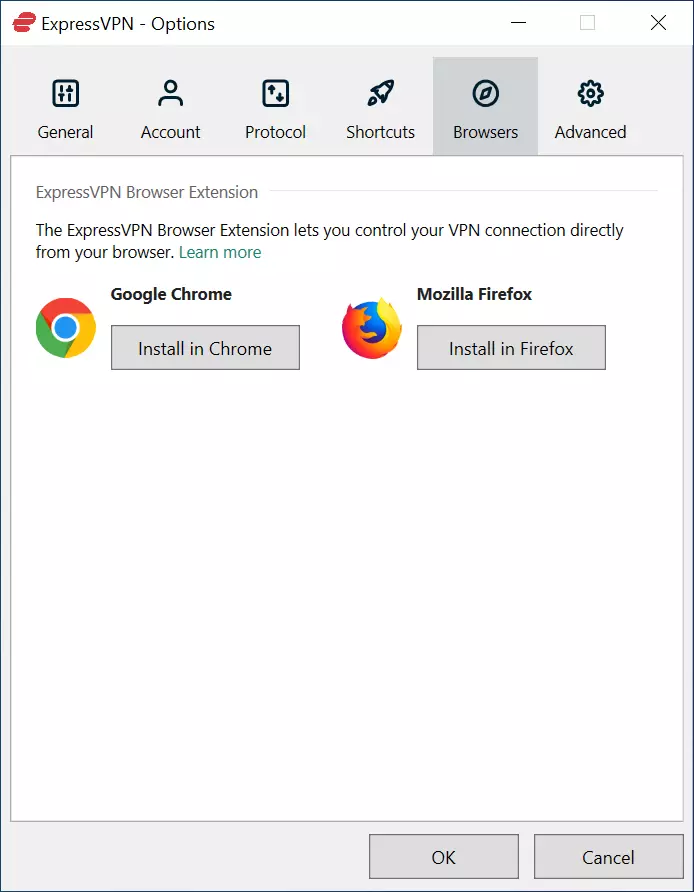Select the Protocol tab text label
Image resolution: width=694 pixels, height=892 pixels.
[x=275, y=132]
